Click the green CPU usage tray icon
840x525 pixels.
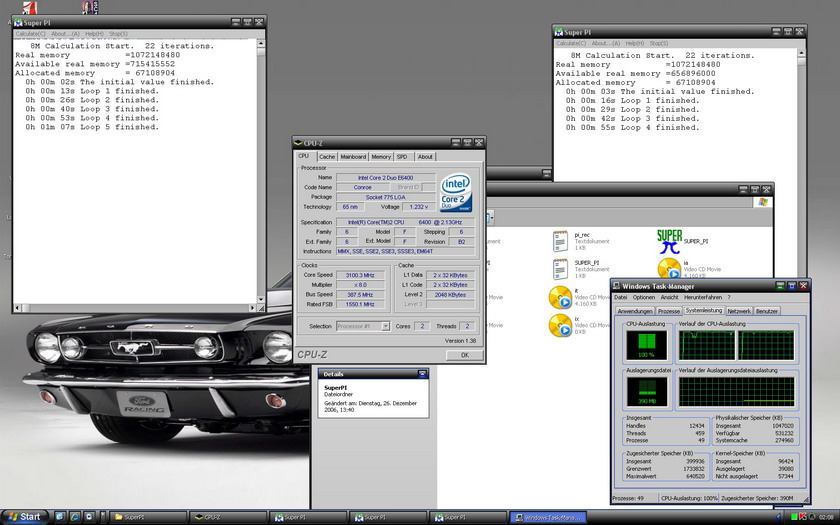tap(794, 517)
